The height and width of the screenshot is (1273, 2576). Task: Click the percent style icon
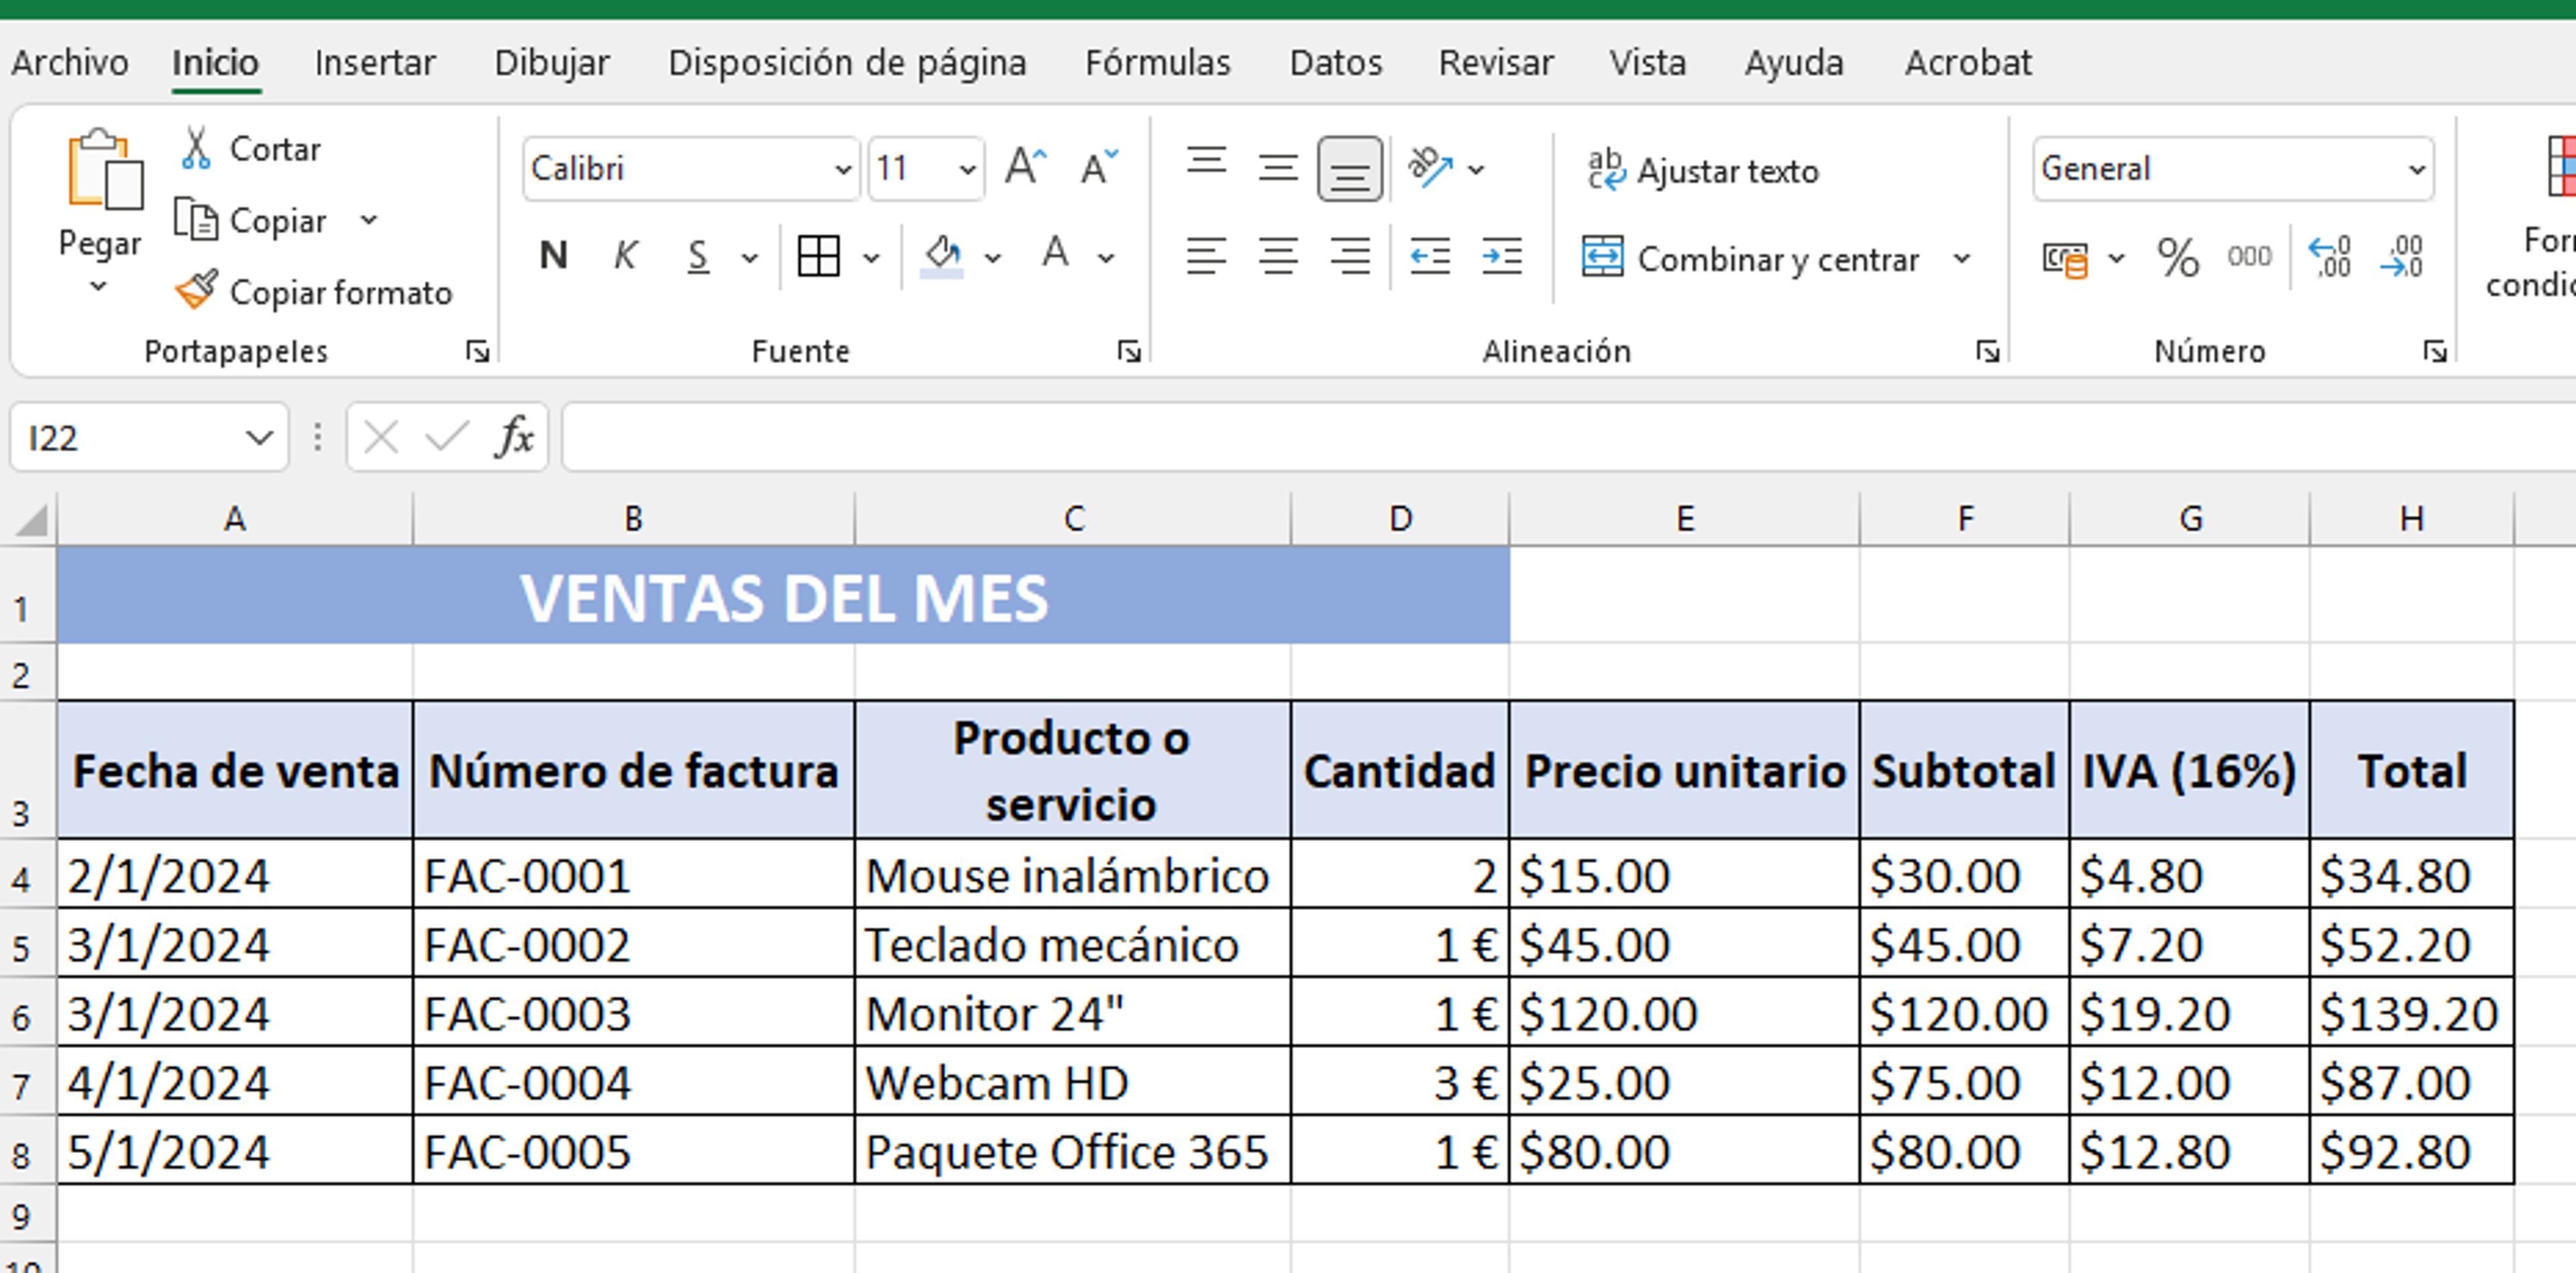[x=2177, y=257]
